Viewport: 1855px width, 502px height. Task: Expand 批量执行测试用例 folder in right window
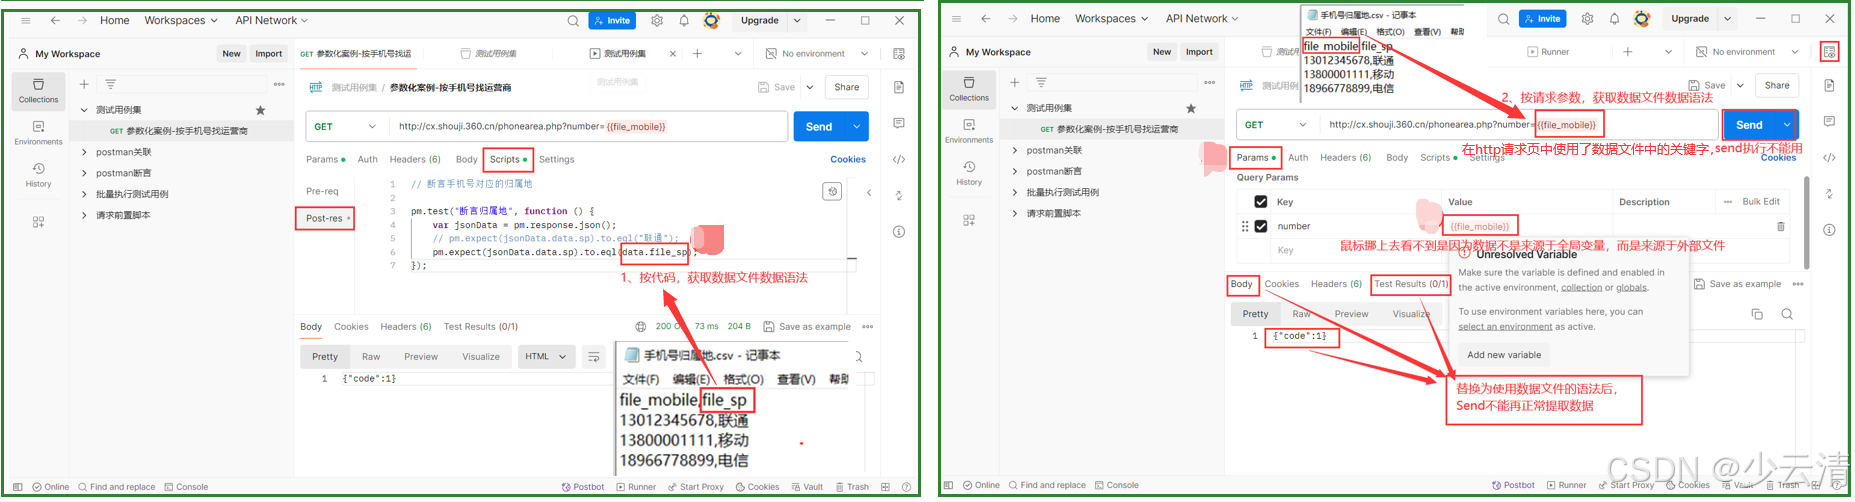click(x=1014, y=192)
